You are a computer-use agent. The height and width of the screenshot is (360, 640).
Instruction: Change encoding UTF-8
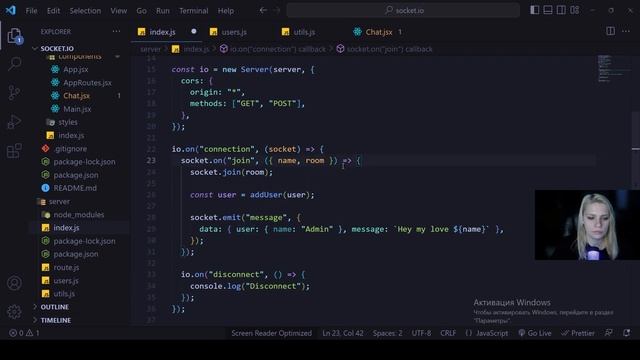click(x=421, y=333)
